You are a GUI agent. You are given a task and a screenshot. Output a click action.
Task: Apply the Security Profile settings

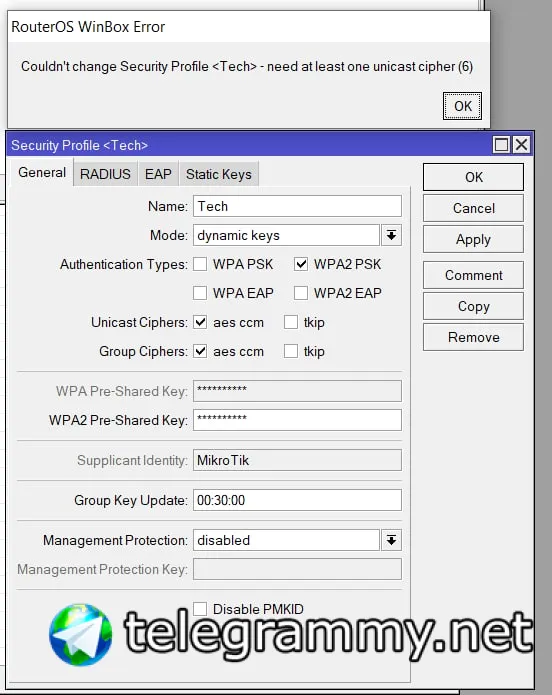tap(473, 239)
